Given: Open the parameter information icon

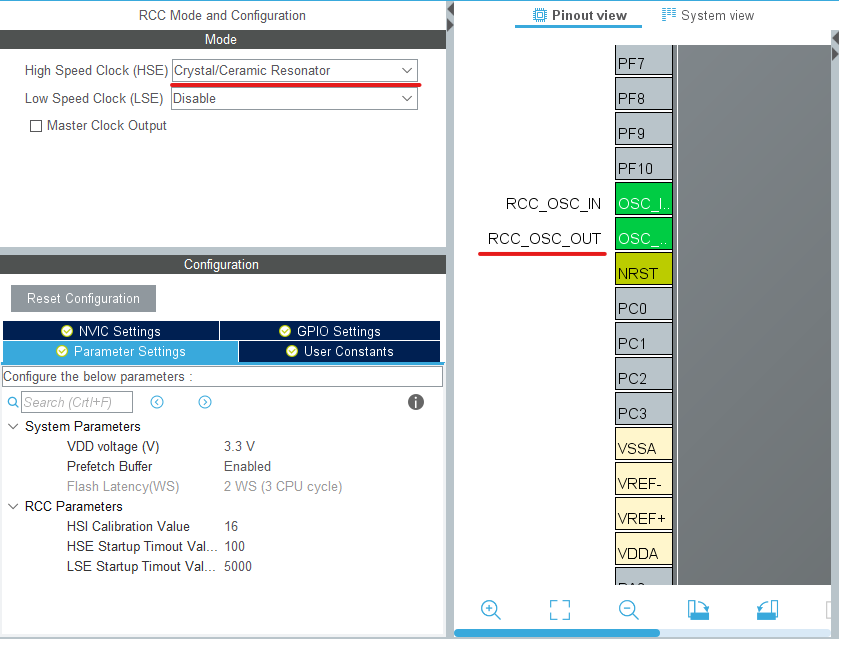Looking at the screenshot, I should (x=415, y=402).
